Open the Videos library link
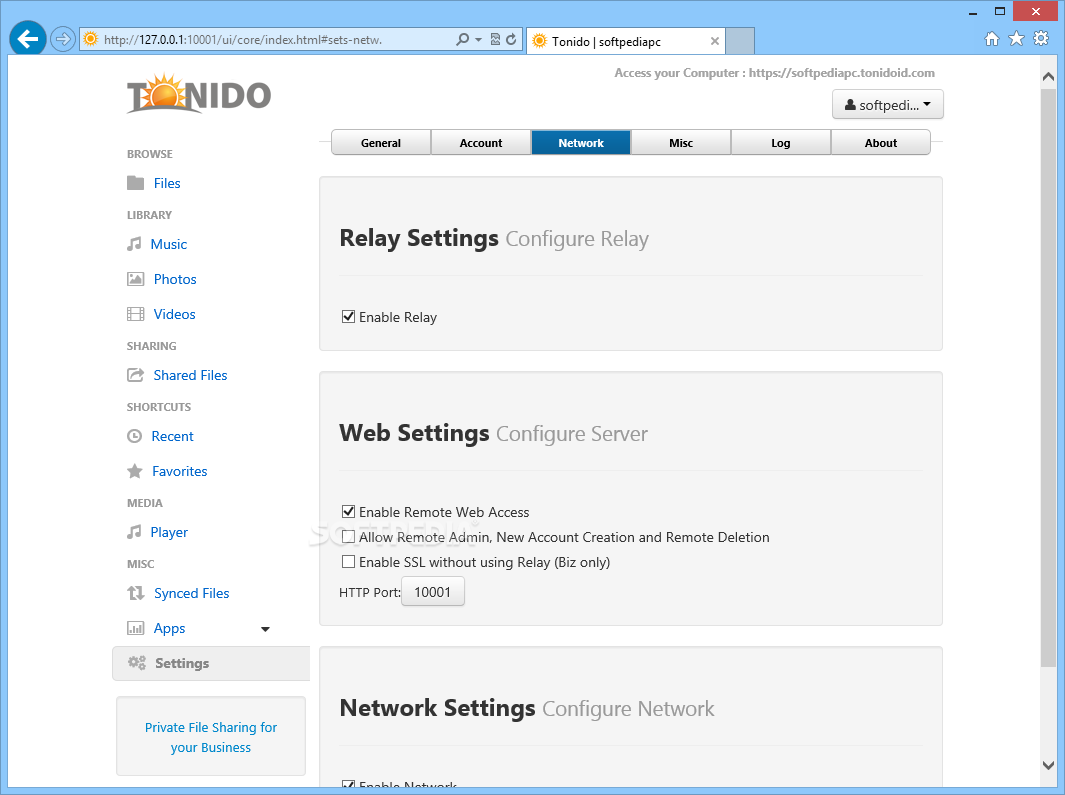Image resolution: width=1065 pixels, height=795 pixels. [x=175, y=315]
